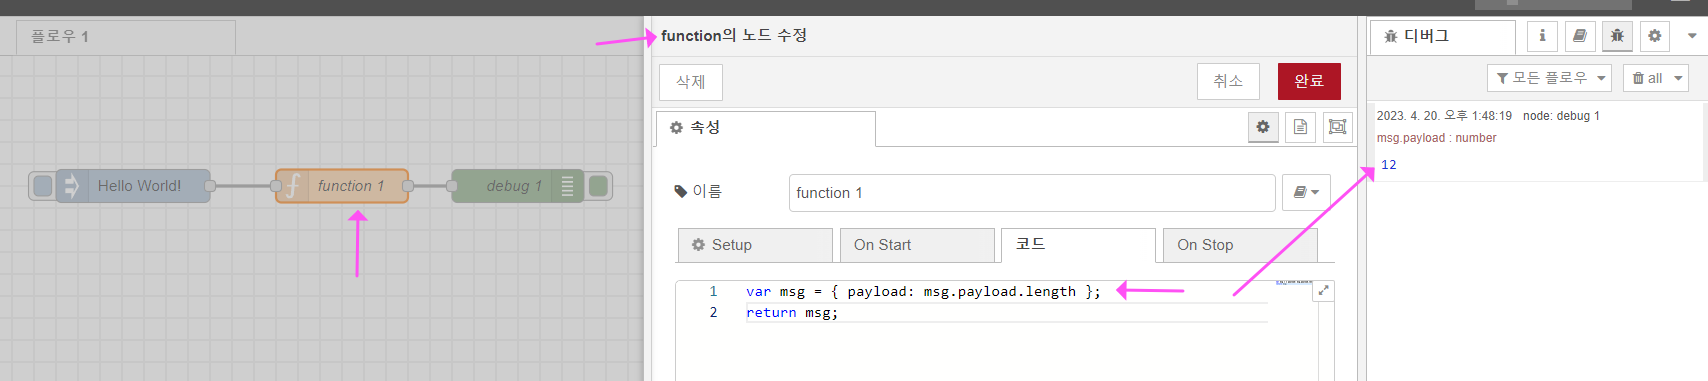Expand the code editor to full size
This screenshot has height=381, width=1708.
(1323, 291)
